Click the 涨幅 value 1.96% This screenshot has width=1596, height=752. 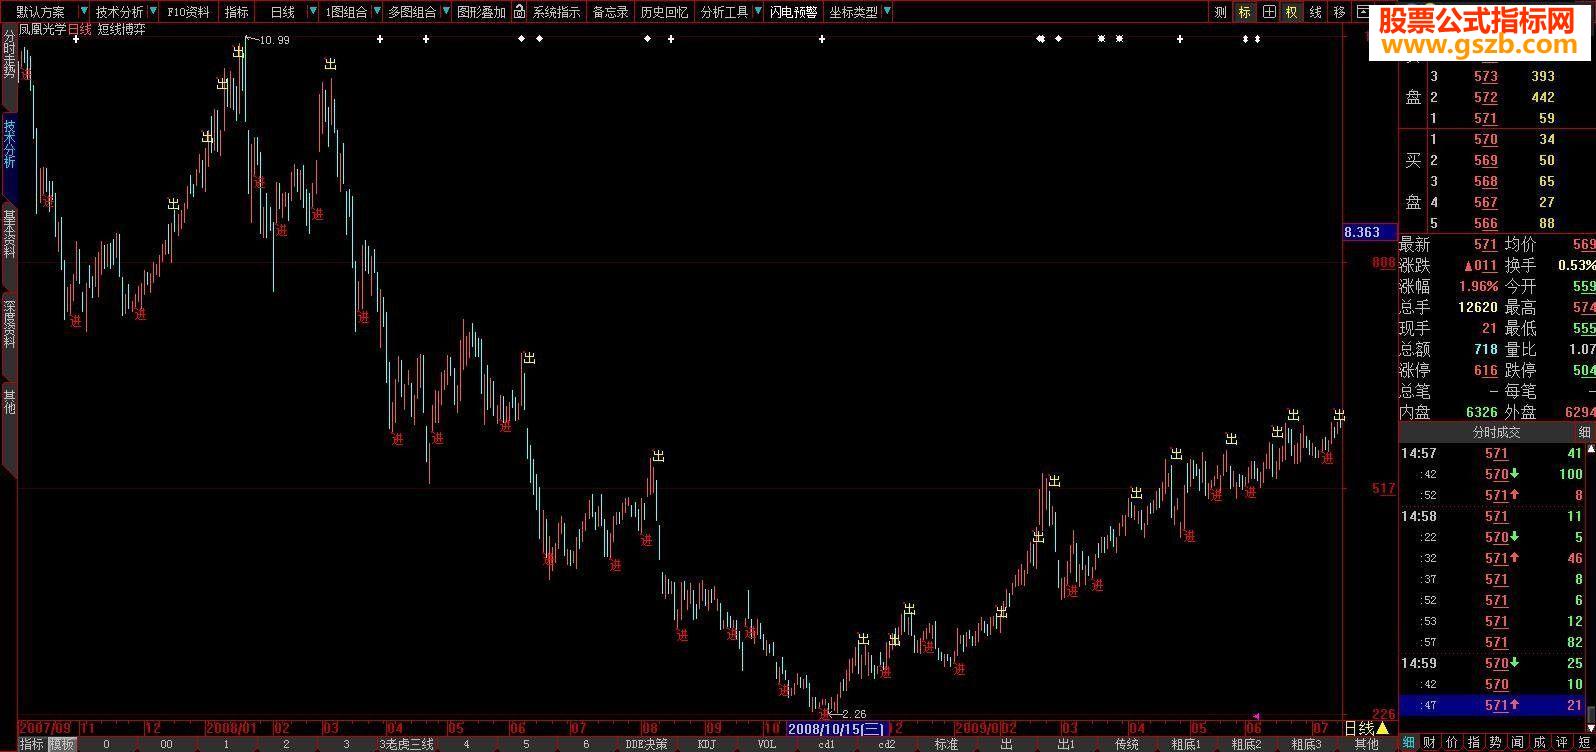pyautogui.click(x=1477, y=286)
